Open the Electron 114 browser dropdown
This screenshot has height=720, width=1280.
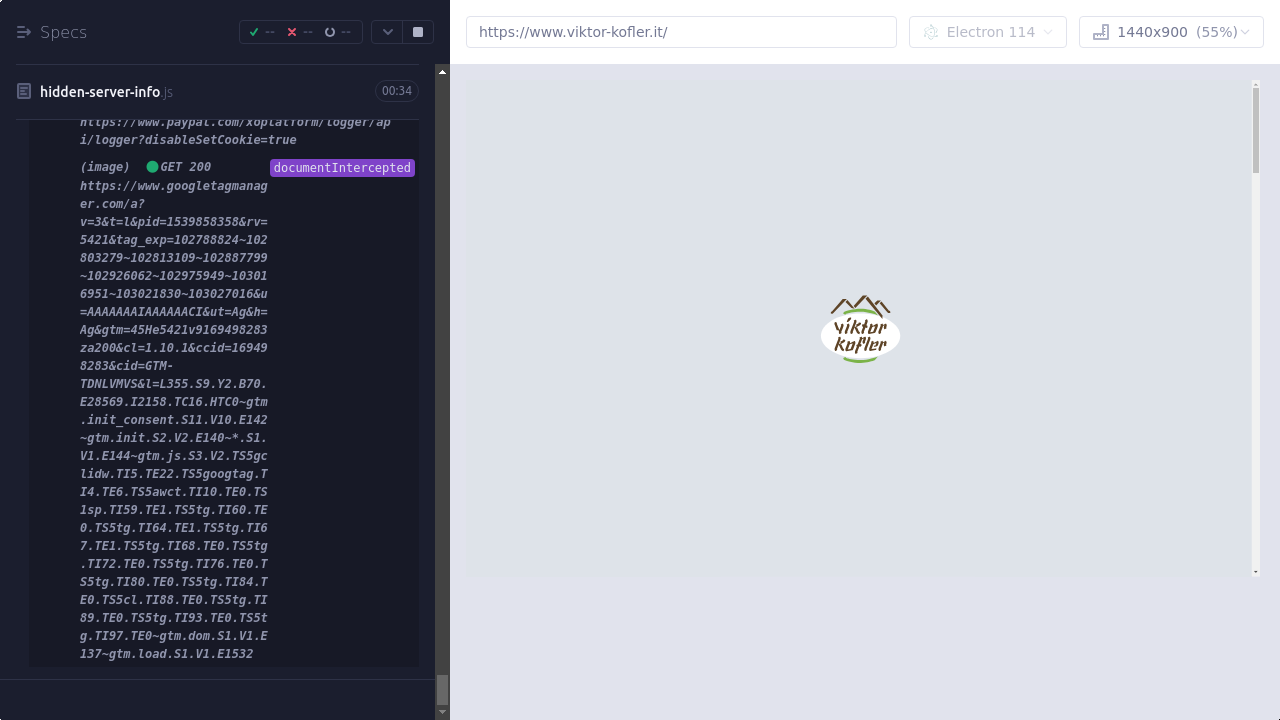point(988,32)
